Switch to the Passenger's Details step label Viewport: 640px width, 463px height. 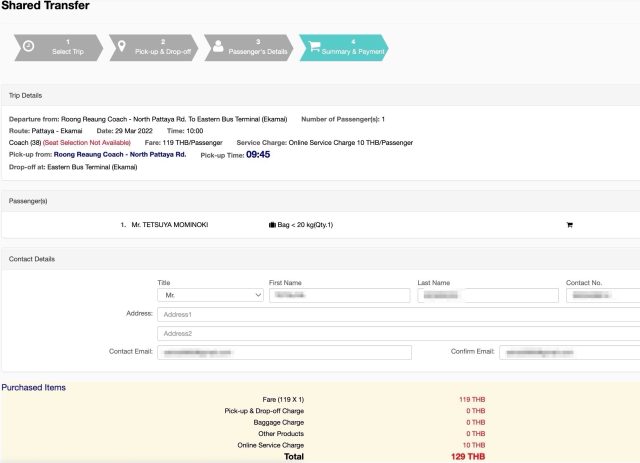pos(258,51)
